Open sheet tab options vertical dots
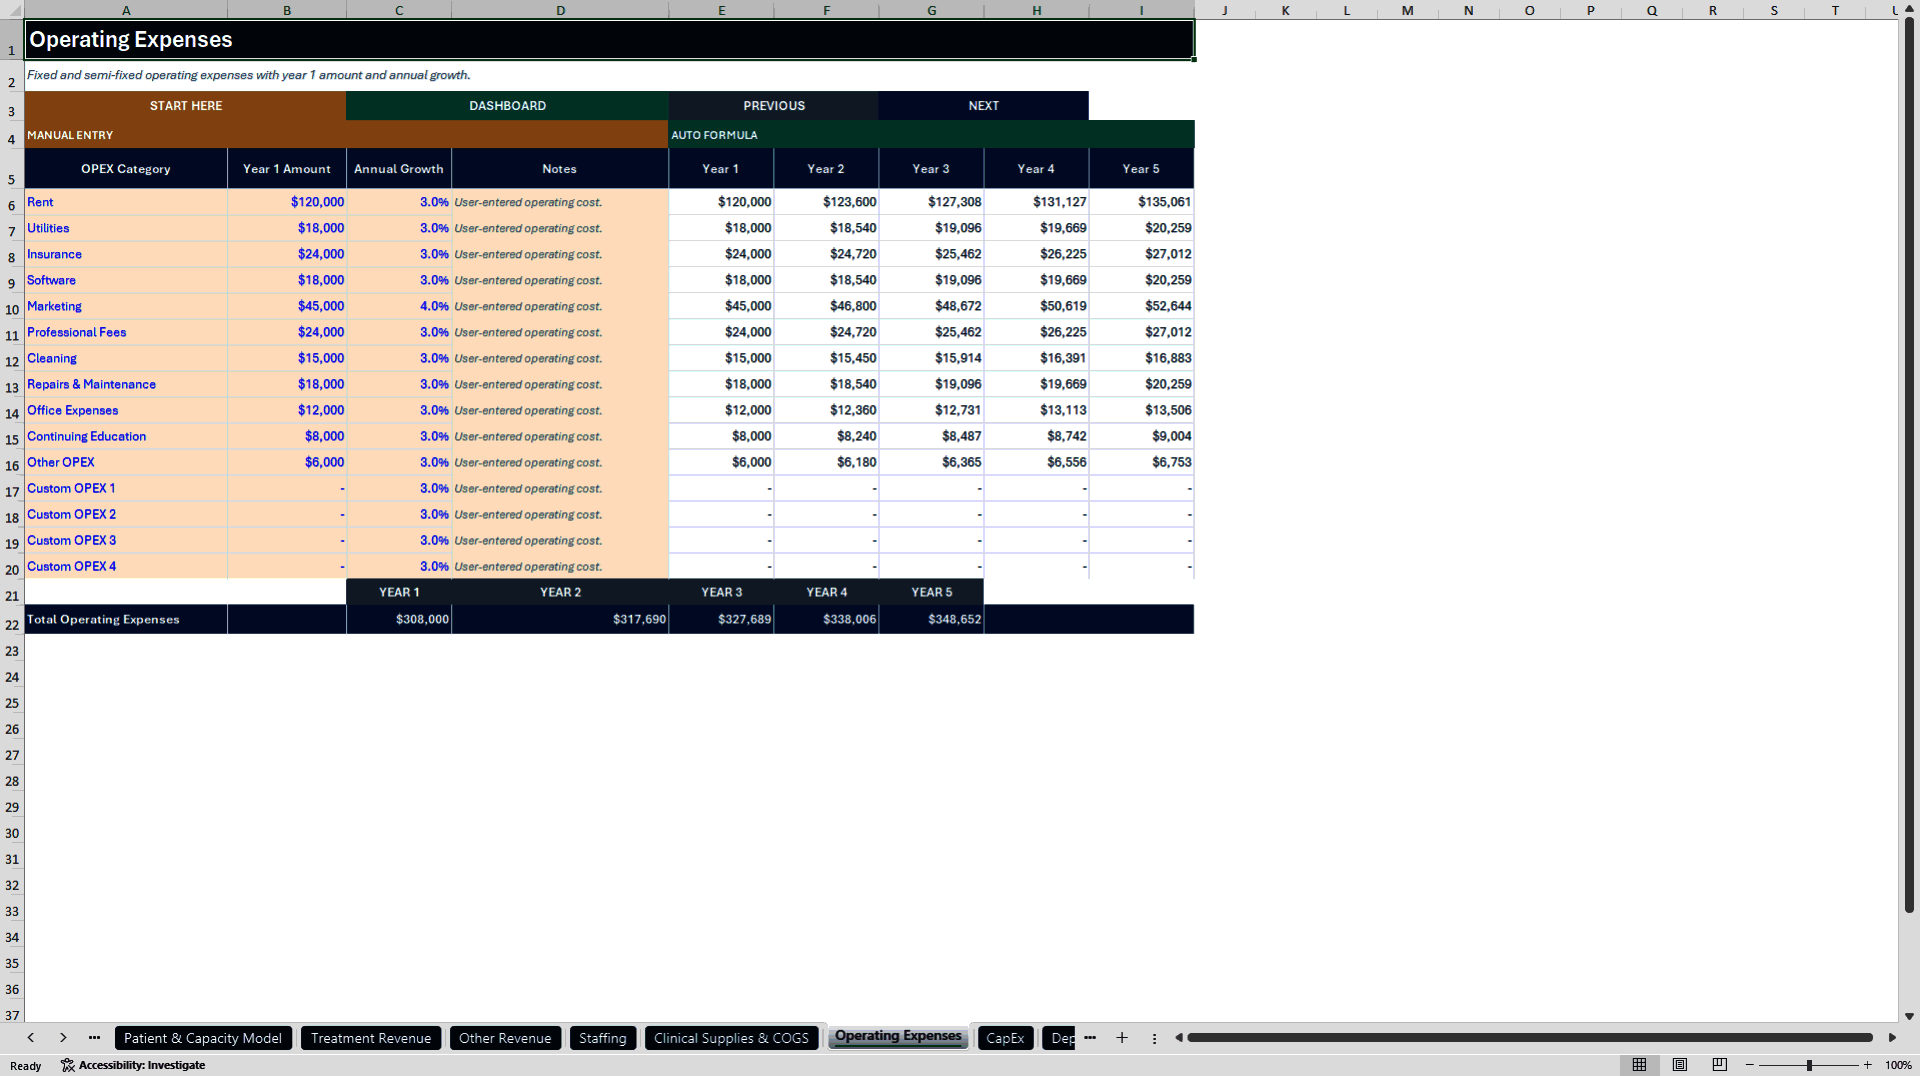The width and height of the screenshot is (1920, 1076). click(x=1154, y=1038)
